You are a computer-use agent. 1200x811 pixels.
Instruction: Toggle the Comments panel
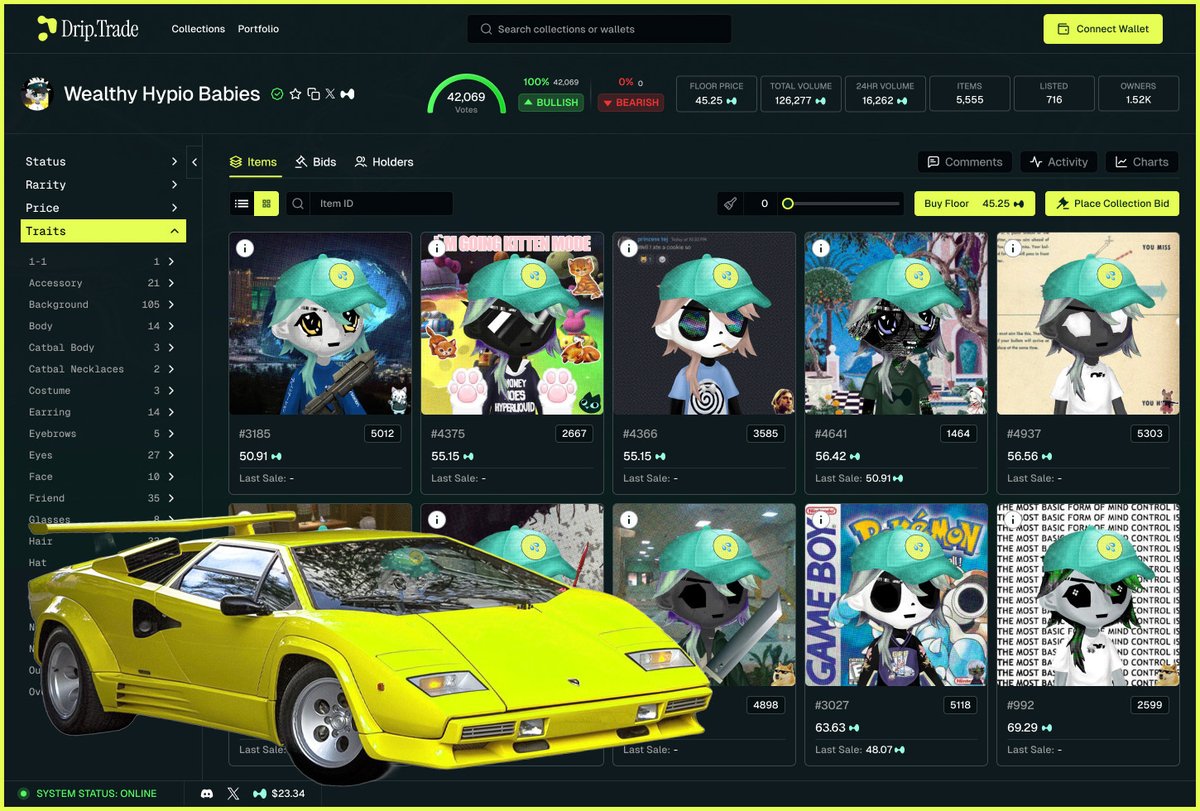(x=963, y=161)
